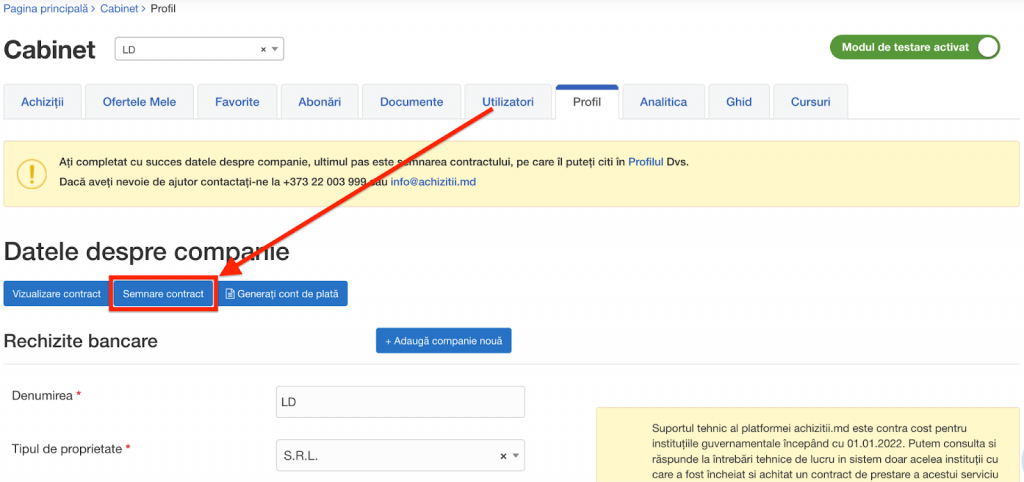Clear the S.R.L. selection with the x
Image resolution: width=1024 pixels, height=482 pixels.
point(503,456)
